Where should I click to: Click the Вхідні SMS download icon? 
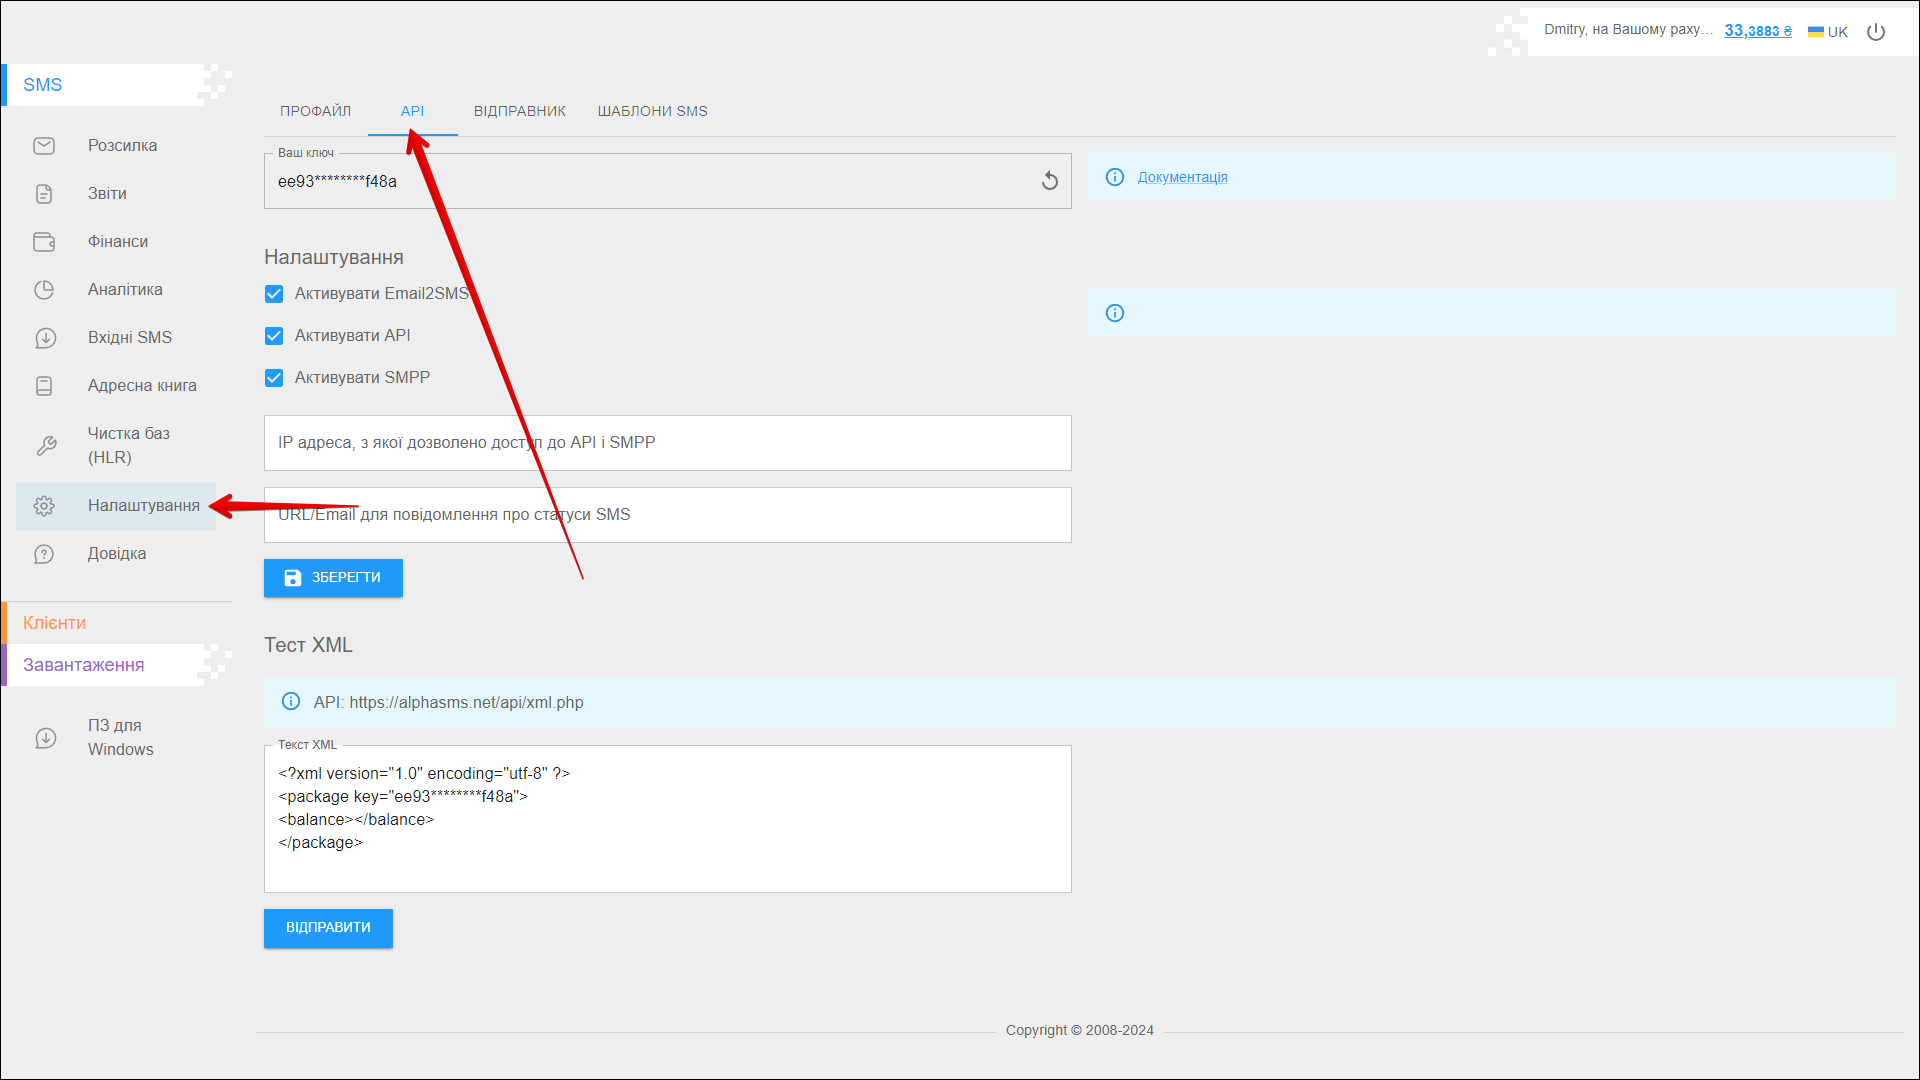[x=44, y=338]
